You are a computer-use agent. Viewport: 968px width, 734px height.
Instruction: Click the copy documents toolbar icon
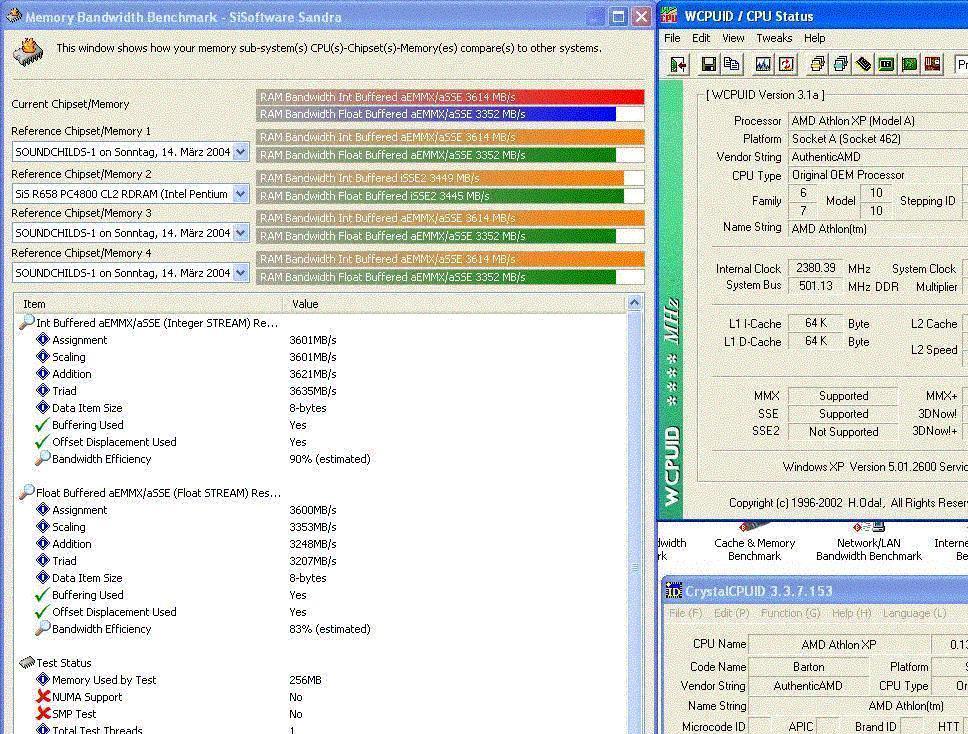tap(731, 65)
